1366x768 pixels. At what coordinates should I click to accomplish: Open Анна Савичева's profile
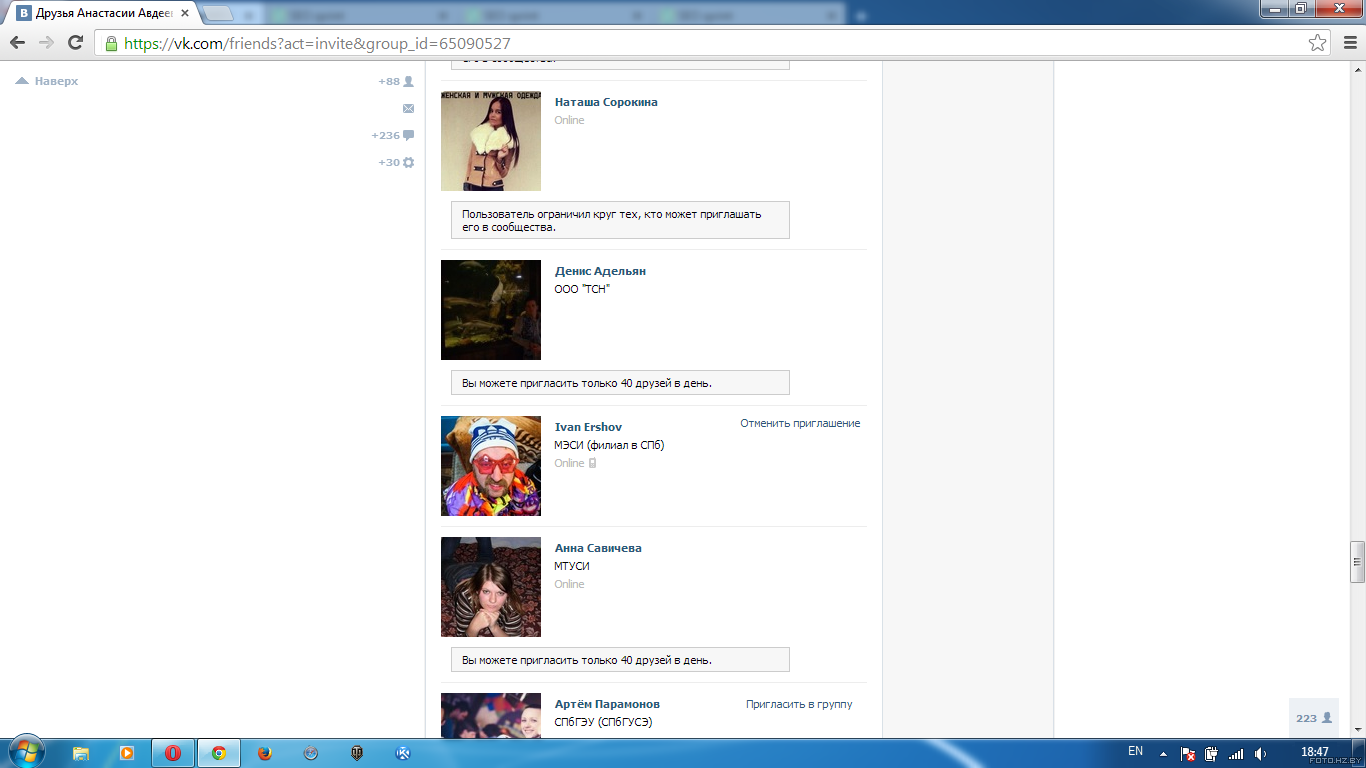pos(598,548)
